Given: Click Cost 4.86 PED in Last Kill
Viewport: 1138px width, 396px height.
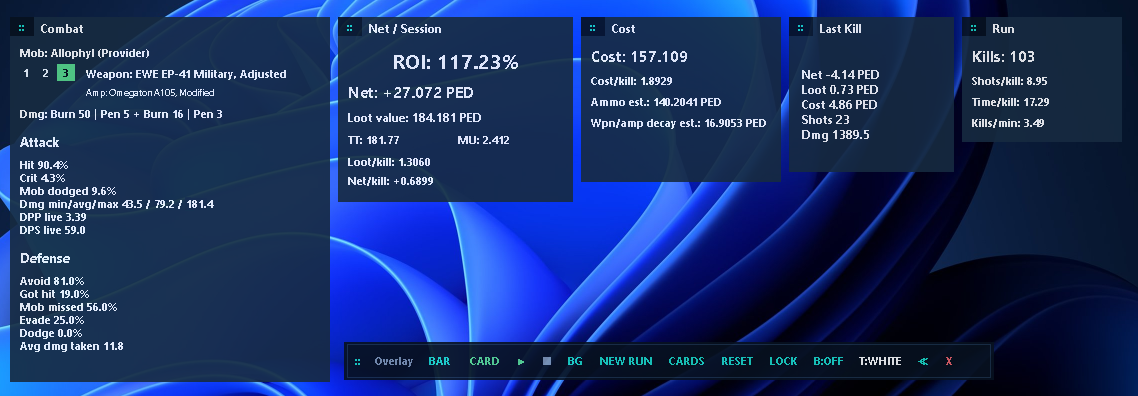Looking at the screenshot, I should point(839,105).
